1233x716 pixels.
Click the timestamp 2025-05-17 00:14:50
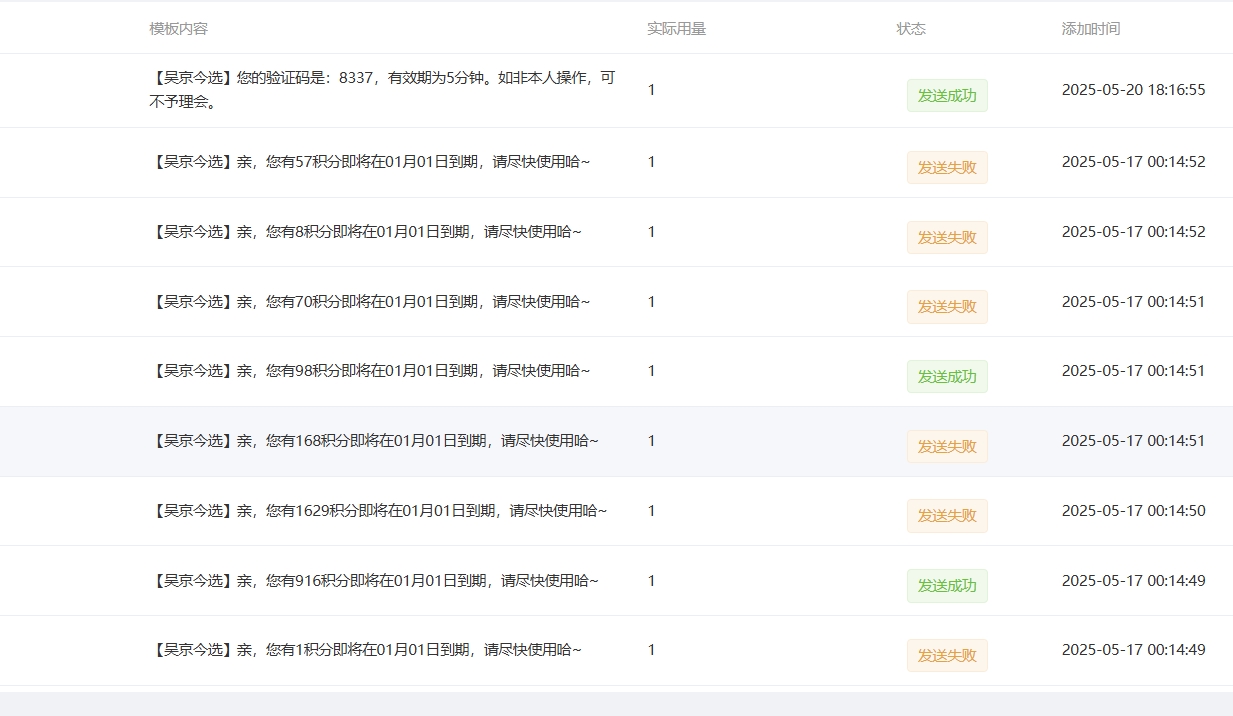point(1133,510)
